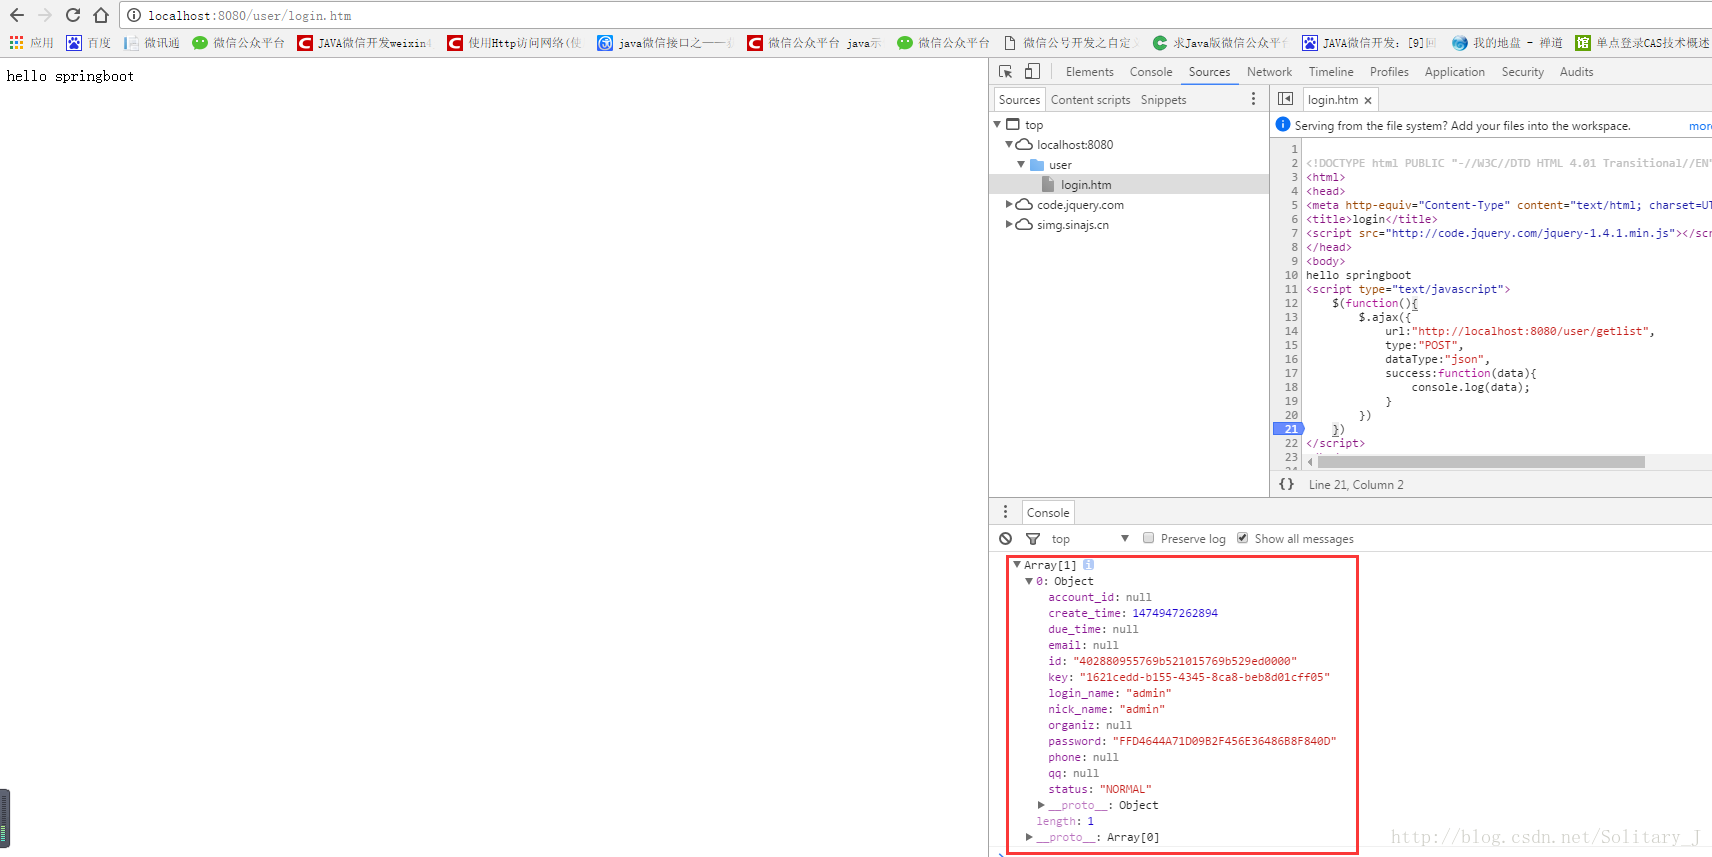This screenshot has height=857, width=1712.
Task: Open the JAVA微信开发weixin bookmark
Action: tap(365, 43)
